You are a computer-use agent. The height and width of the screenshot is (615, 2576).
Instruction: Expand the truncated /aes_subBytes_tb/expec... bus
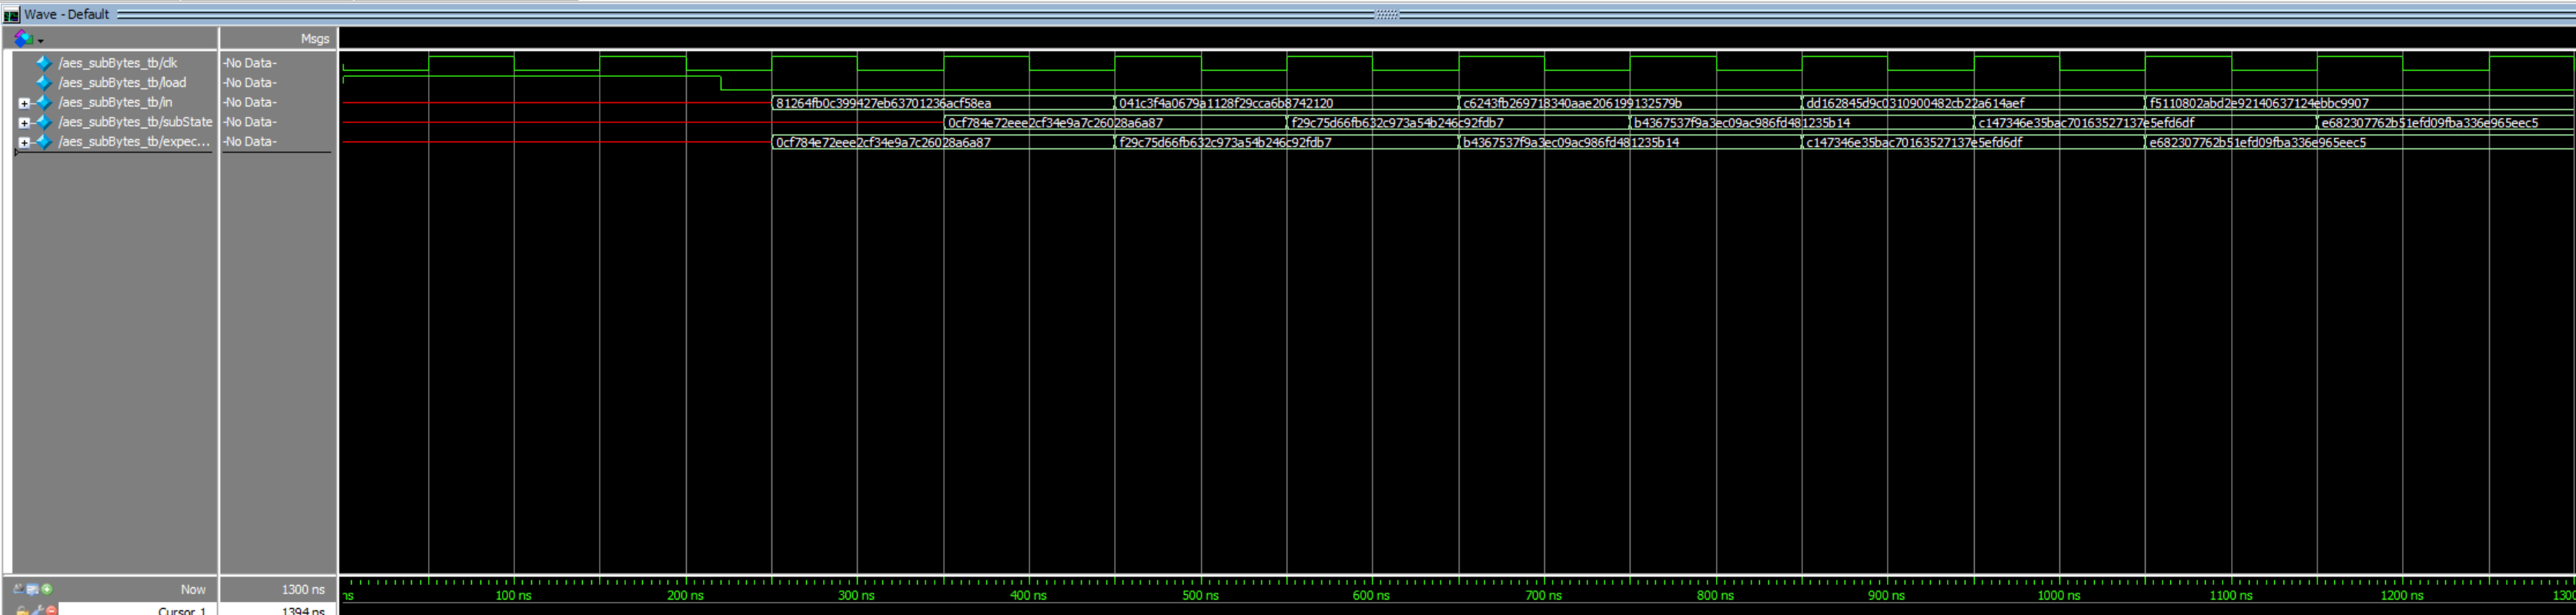[x=24, y=143]
